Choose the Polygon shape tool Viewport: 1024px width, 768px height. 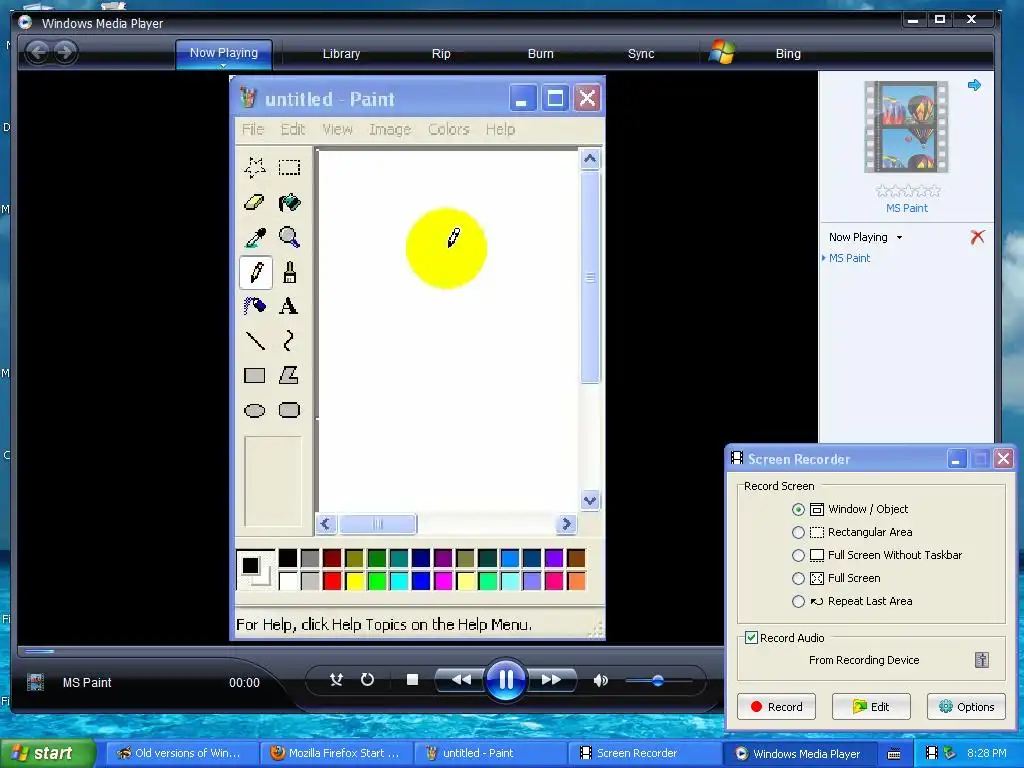[x=289, y=376]
